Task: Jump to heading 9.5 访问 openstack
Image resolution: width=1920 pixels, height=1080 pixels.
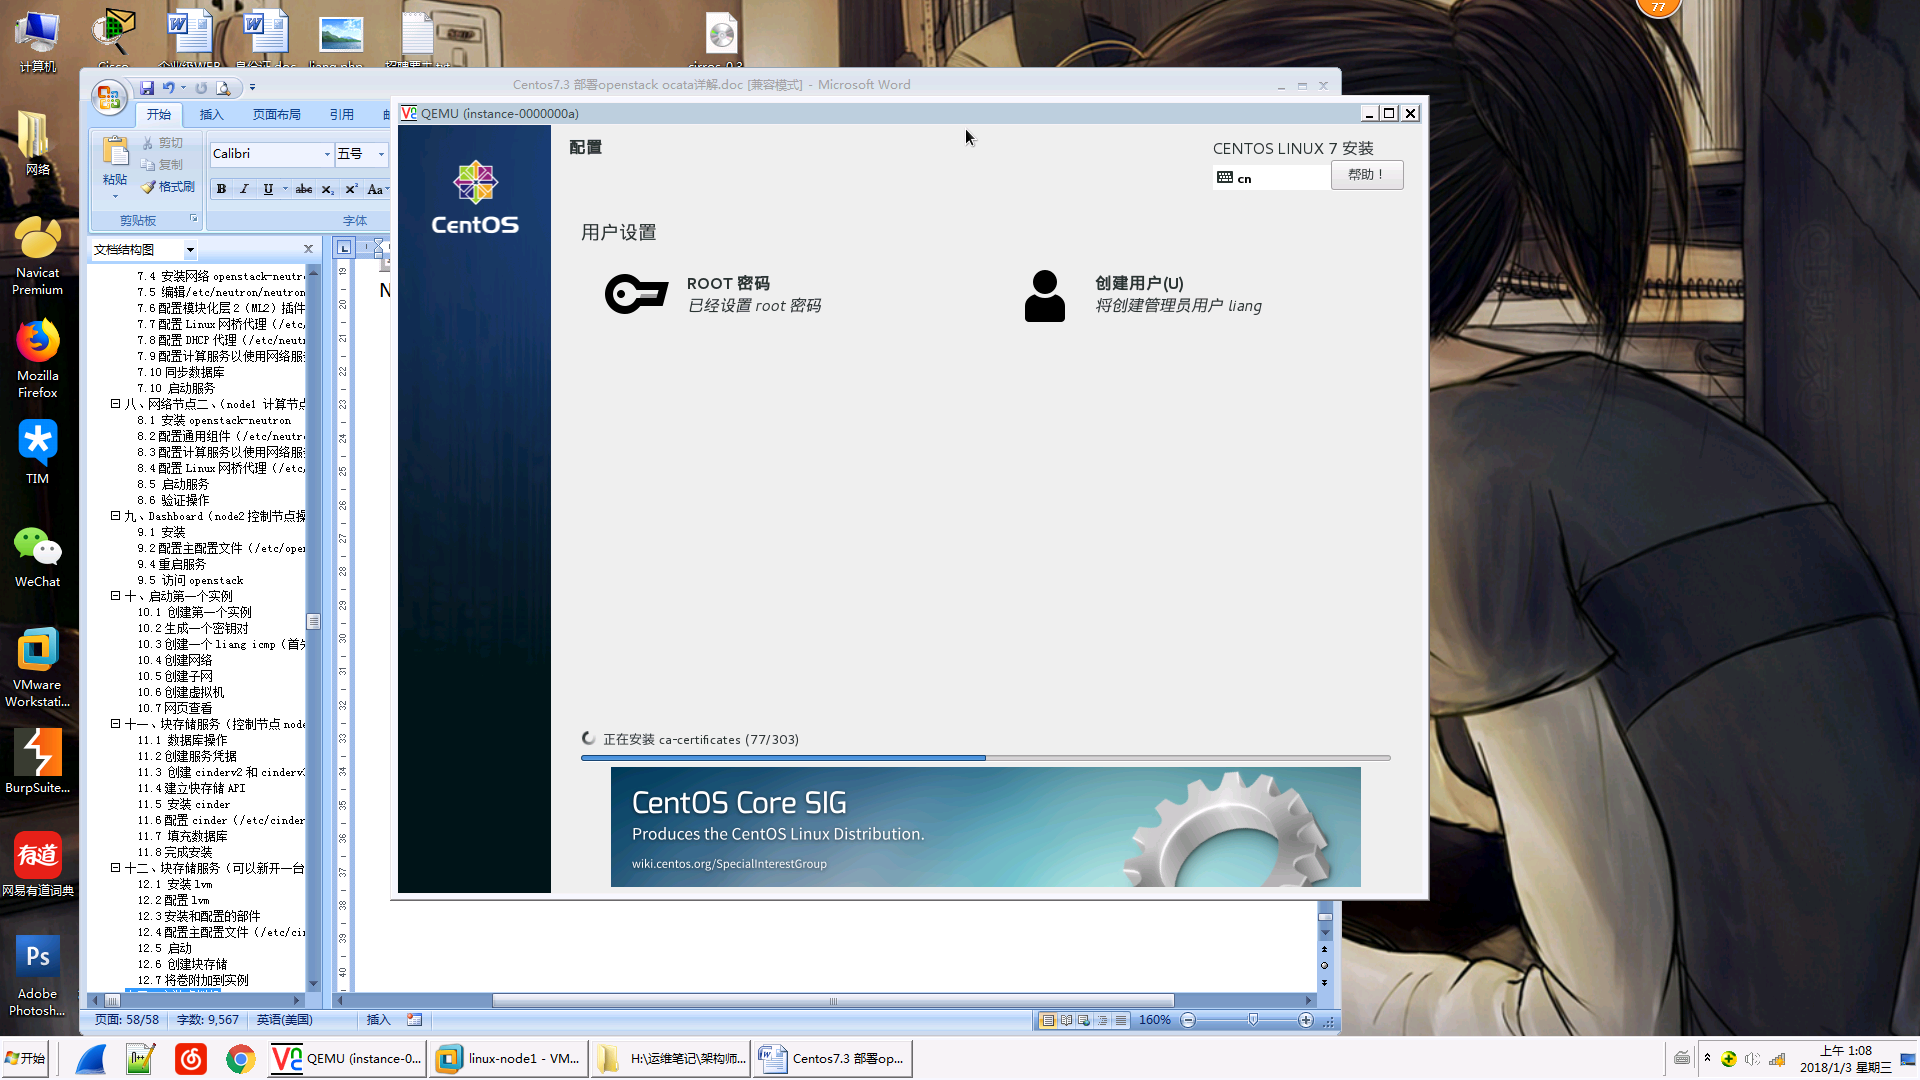Action: pyautogui.click(x=191, y=580)
